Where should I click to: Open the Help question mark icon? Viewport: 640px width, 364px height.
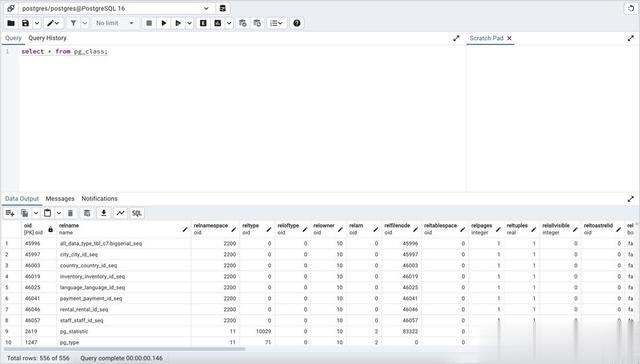tap(297, 23)
